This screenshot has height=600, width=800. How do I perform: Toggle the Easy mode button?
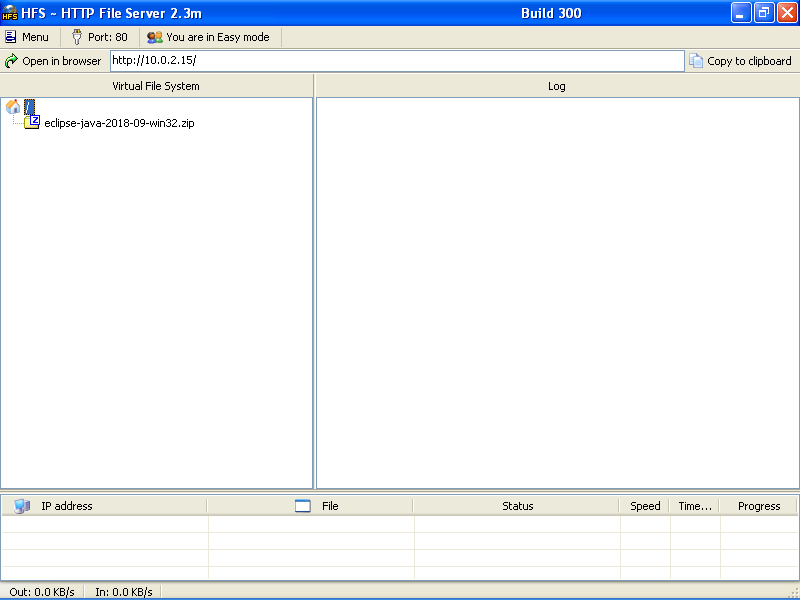click(211, 37)
